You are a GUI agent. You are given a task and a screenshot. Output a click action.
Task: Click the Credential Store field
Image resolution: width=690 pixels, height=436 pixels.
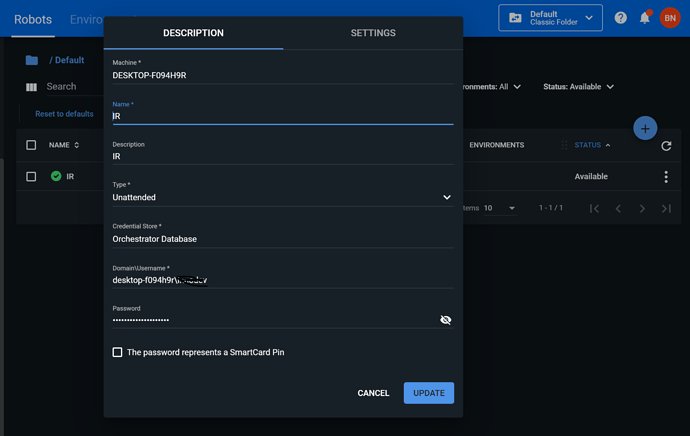(283, 239)
